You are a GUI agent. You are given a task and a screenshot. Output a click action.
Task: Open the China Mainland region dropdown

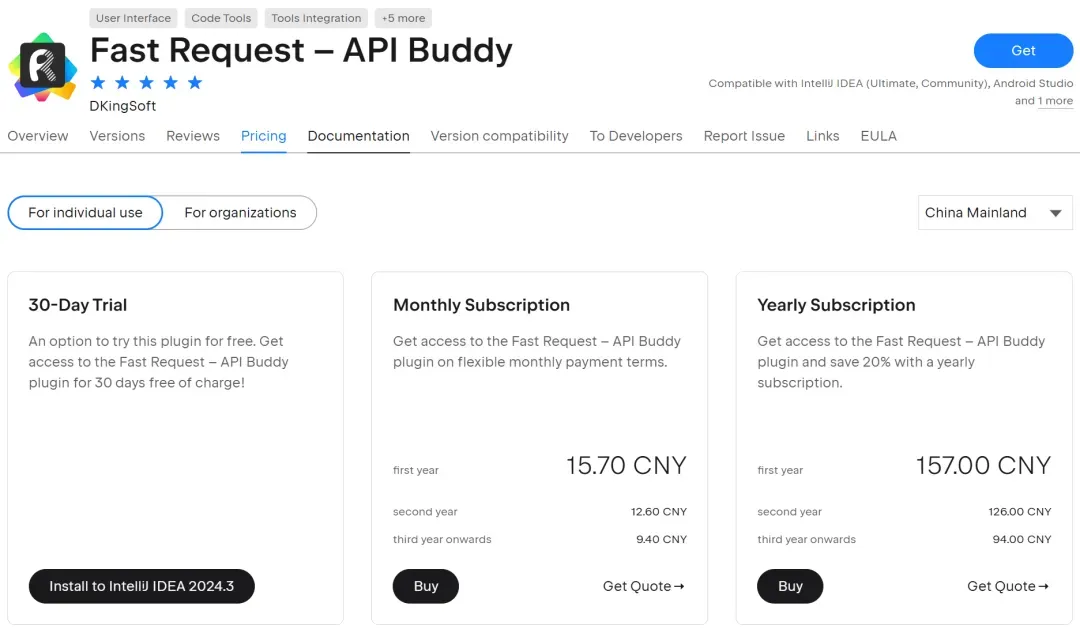[x=994, y=212]
